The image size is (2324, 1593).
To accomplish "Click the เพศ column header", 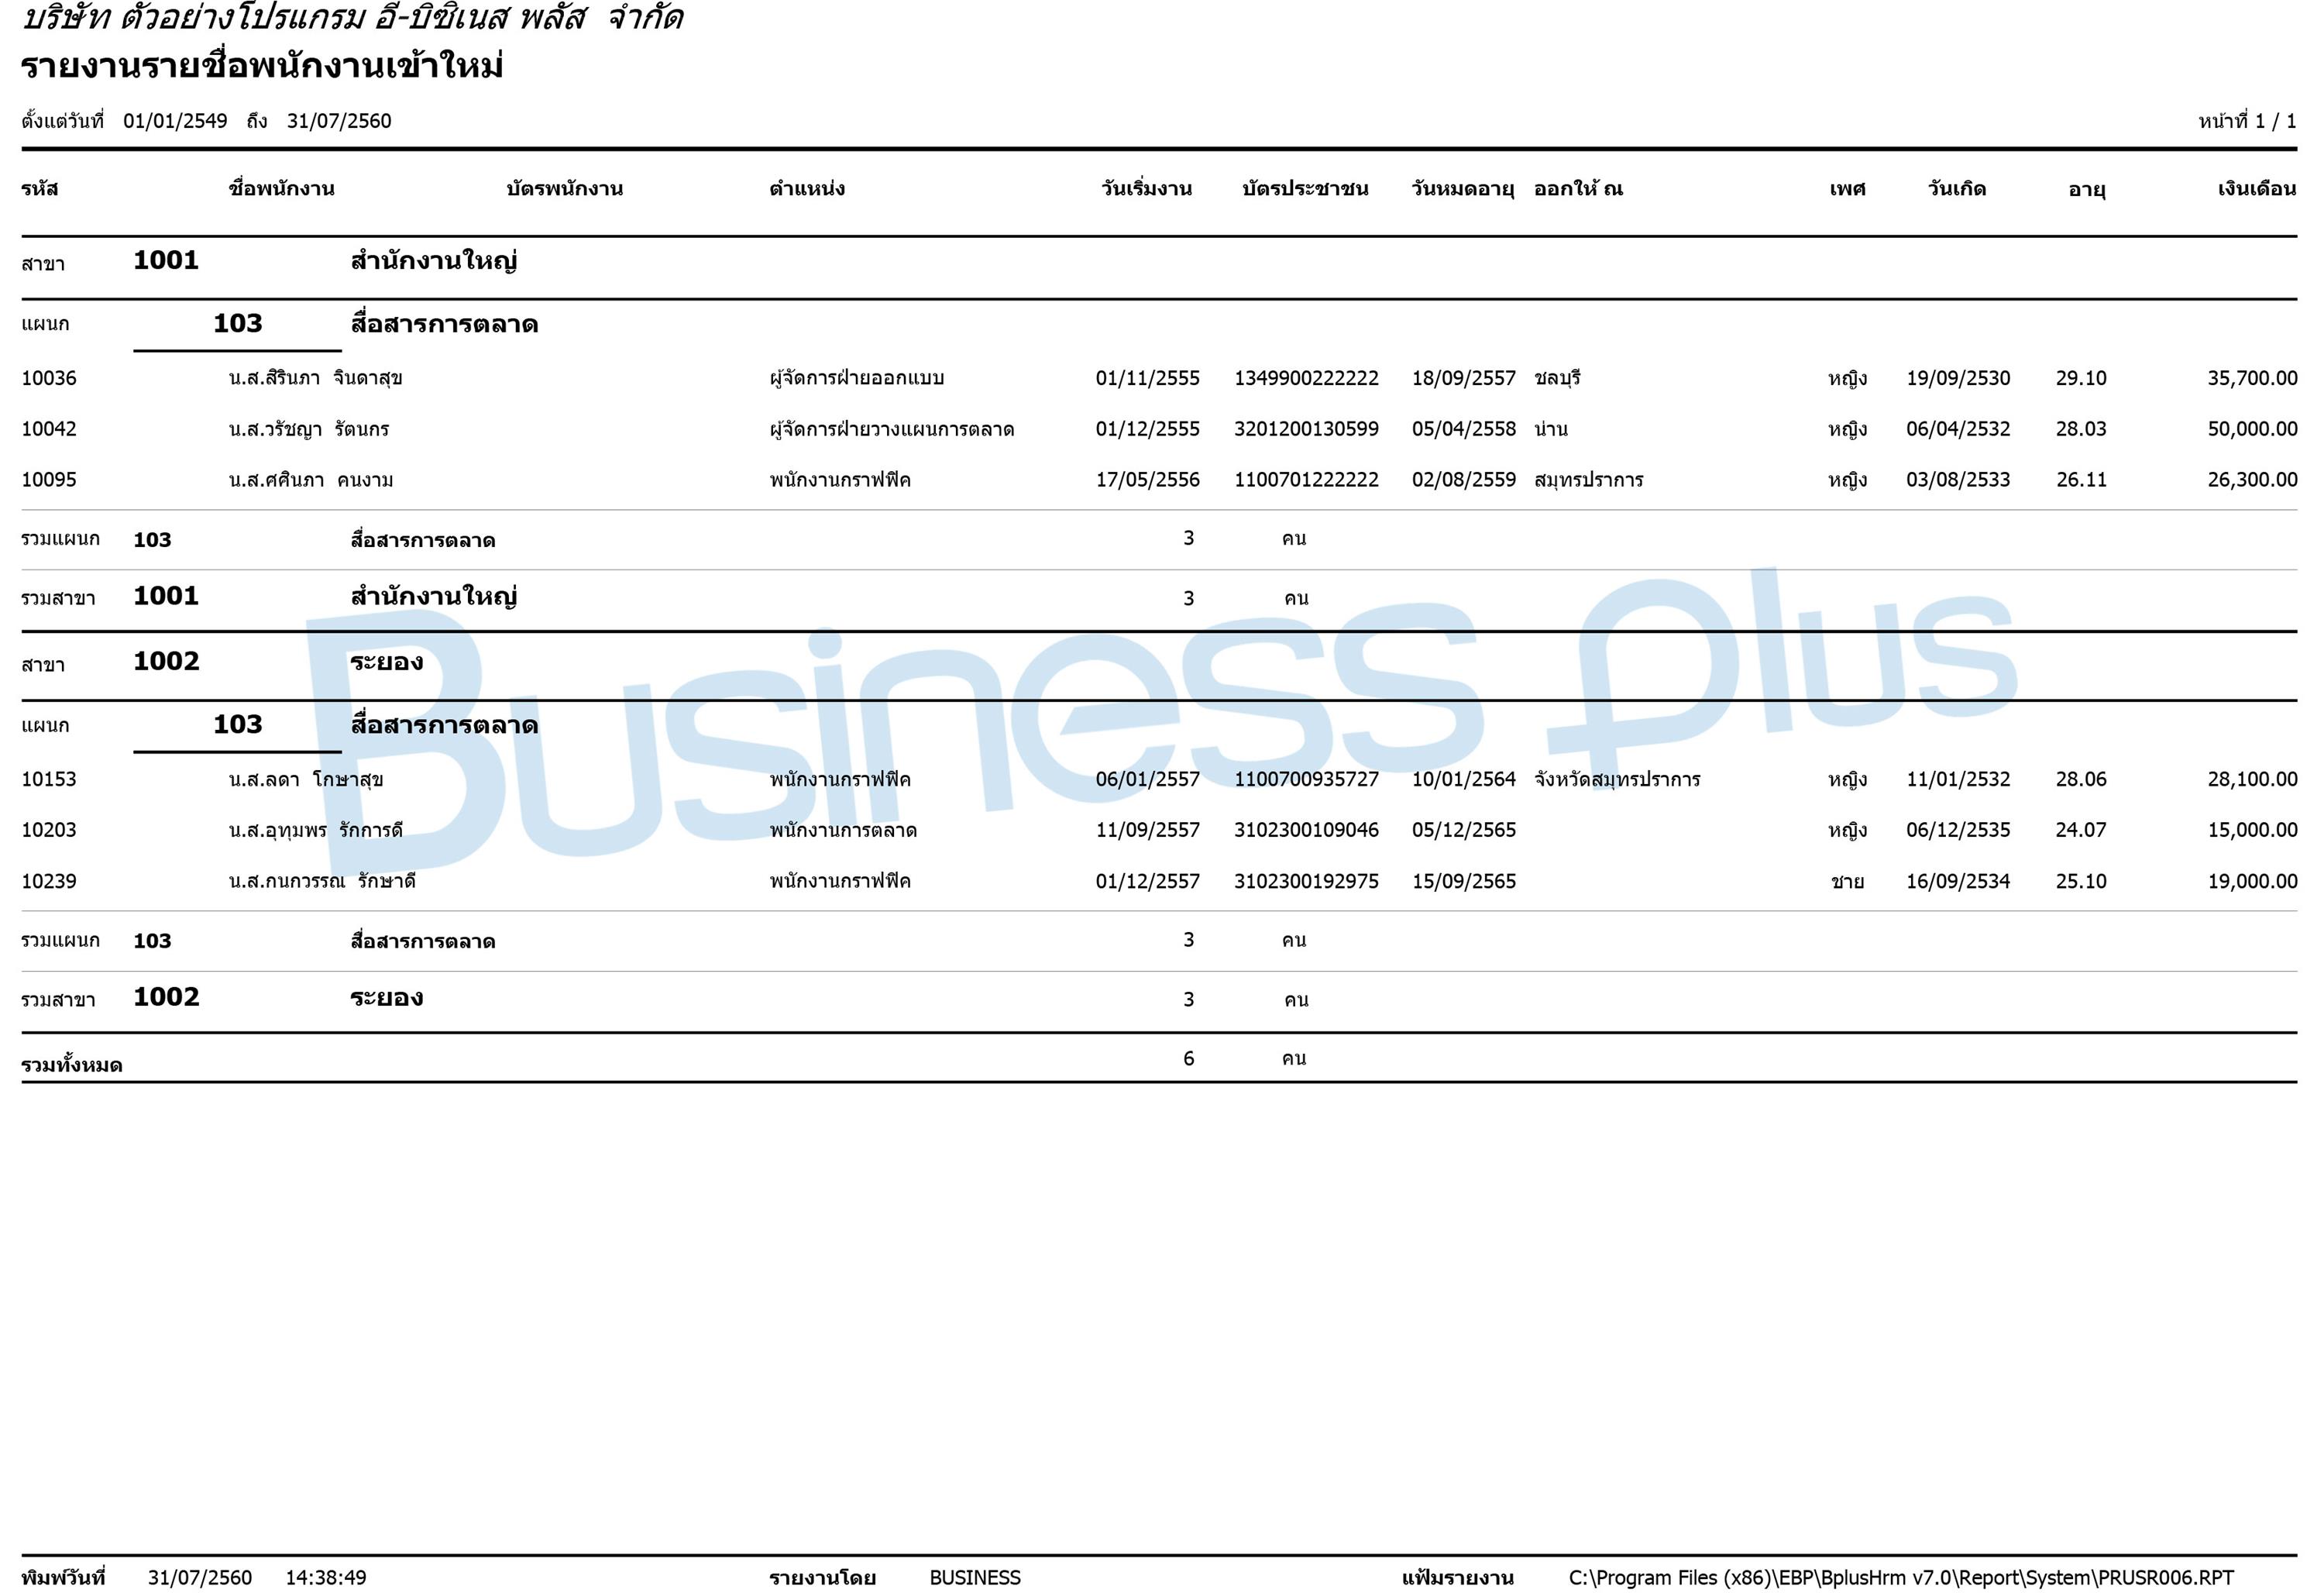I will tap(1847, 189).
